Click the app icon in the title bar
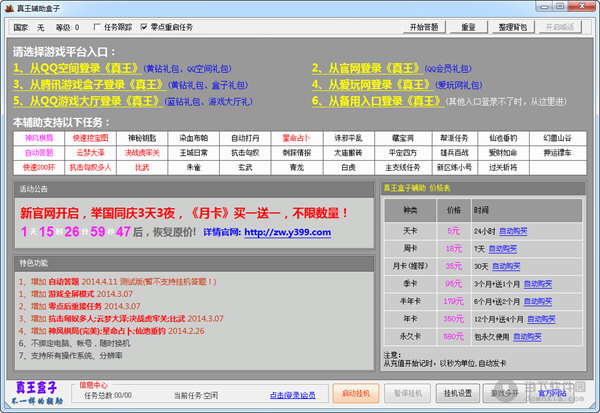 pyautogui.click(x=9, y=8)
